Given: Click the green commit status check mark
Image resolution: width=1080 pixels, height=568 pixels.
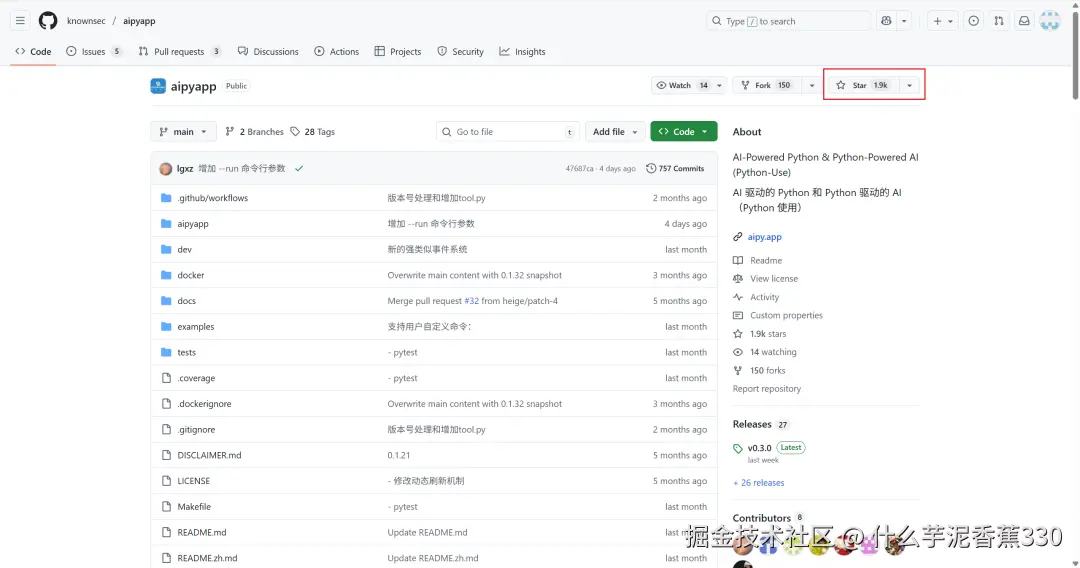Looking at the screenshot, I should [x=299, y=169].
